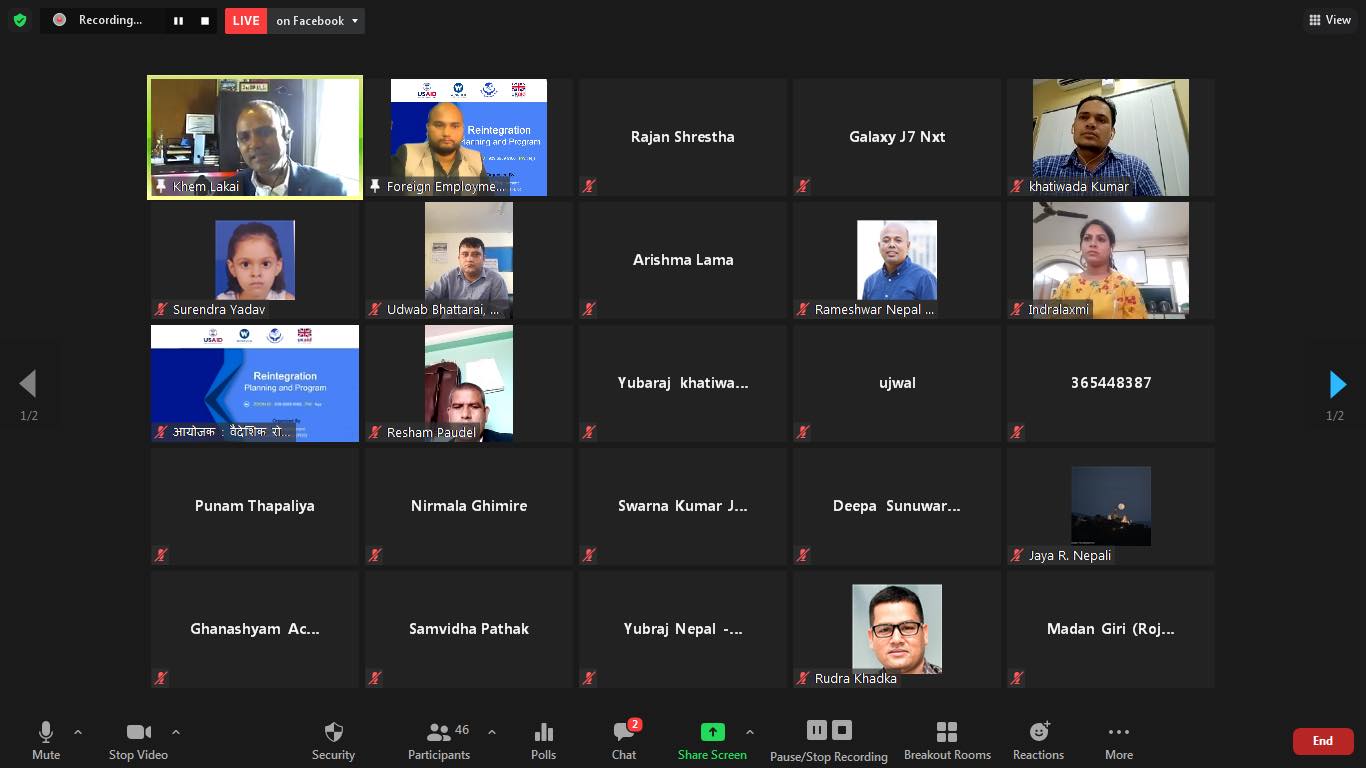The width and height of the screenshot is (1366, 768).
Task: Select Indralaxmi's video tile
Action: (x=1111, y=260)
